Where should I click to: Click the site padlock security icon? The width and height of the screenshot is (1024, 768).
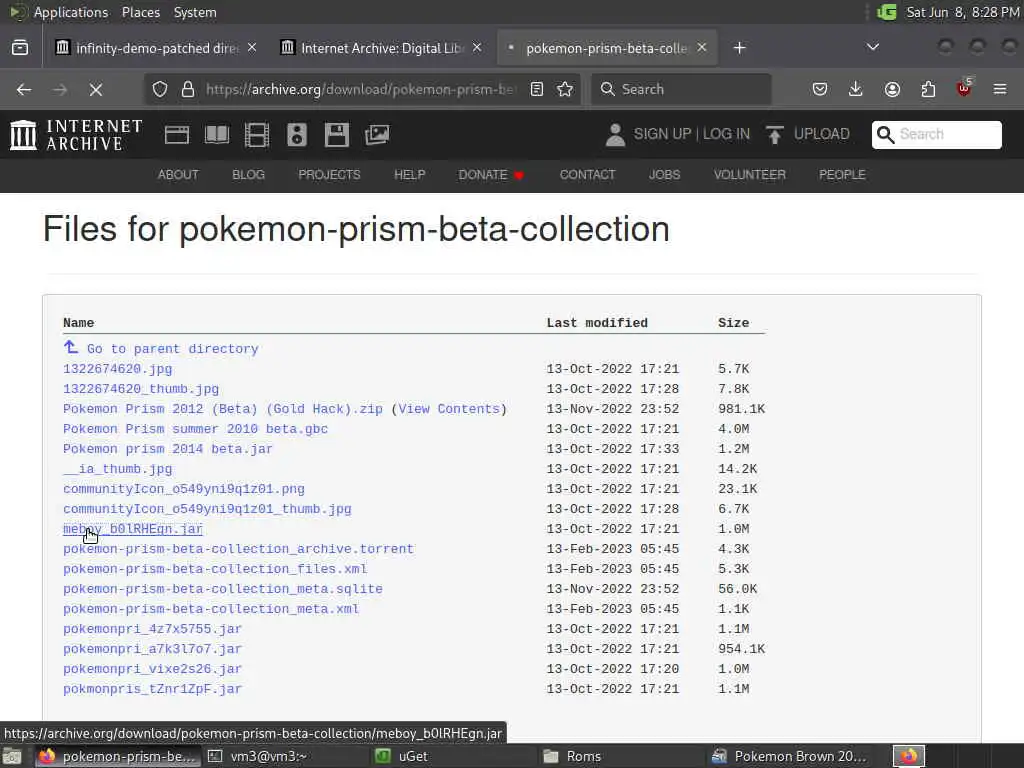[188, 89]
